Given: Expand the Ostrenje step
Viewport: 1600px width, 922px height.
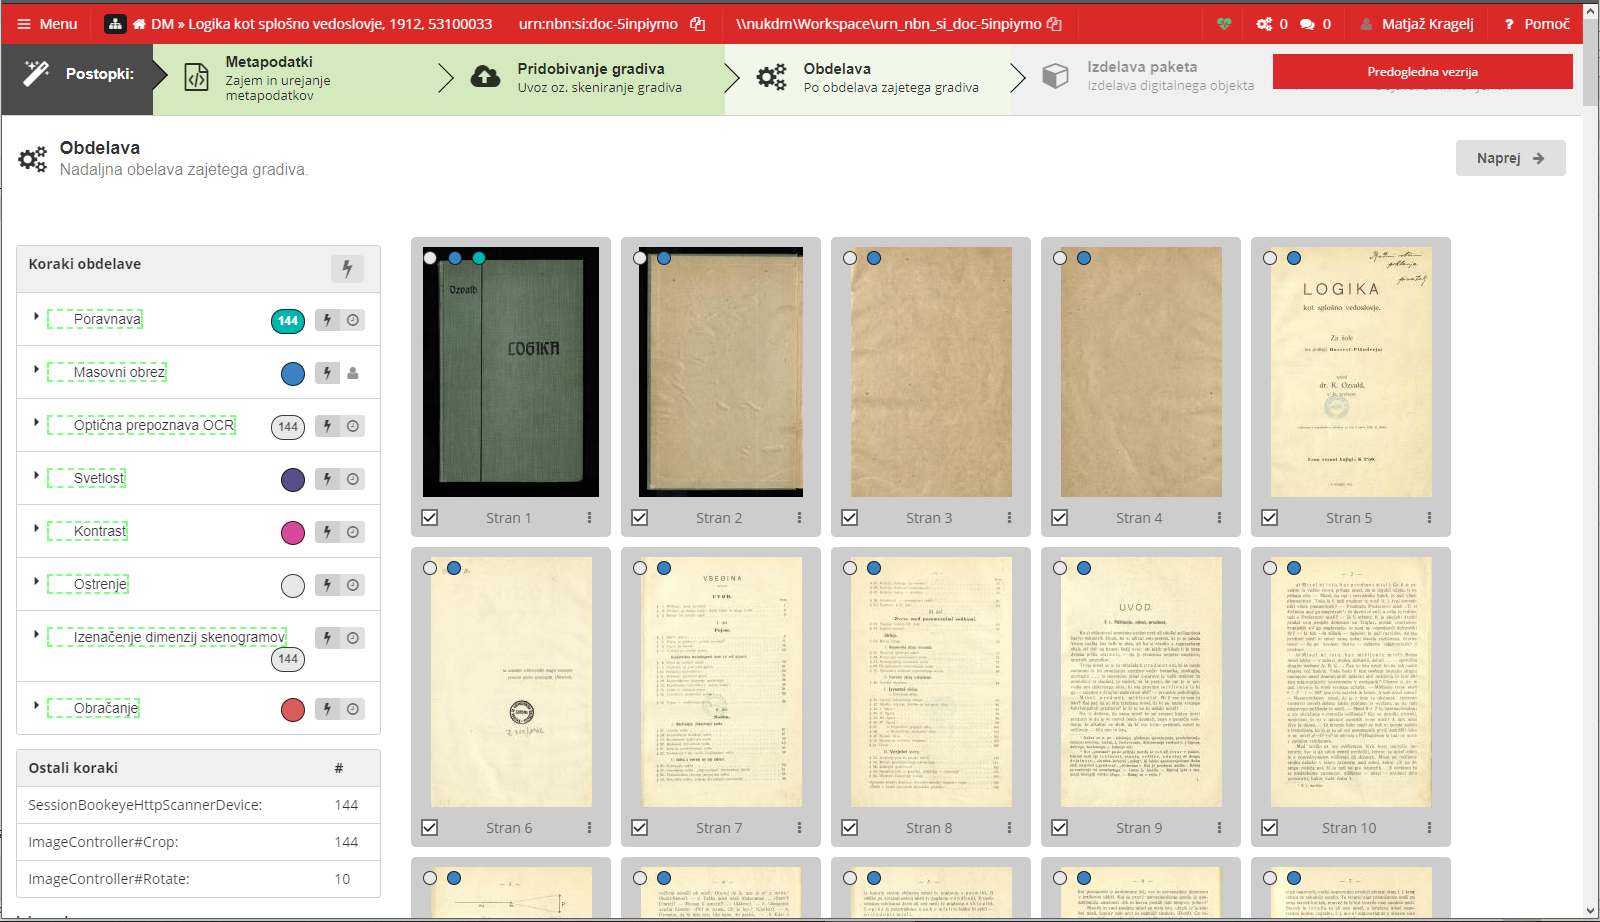Looking at the screenshot, I should [x=36, y=581].
